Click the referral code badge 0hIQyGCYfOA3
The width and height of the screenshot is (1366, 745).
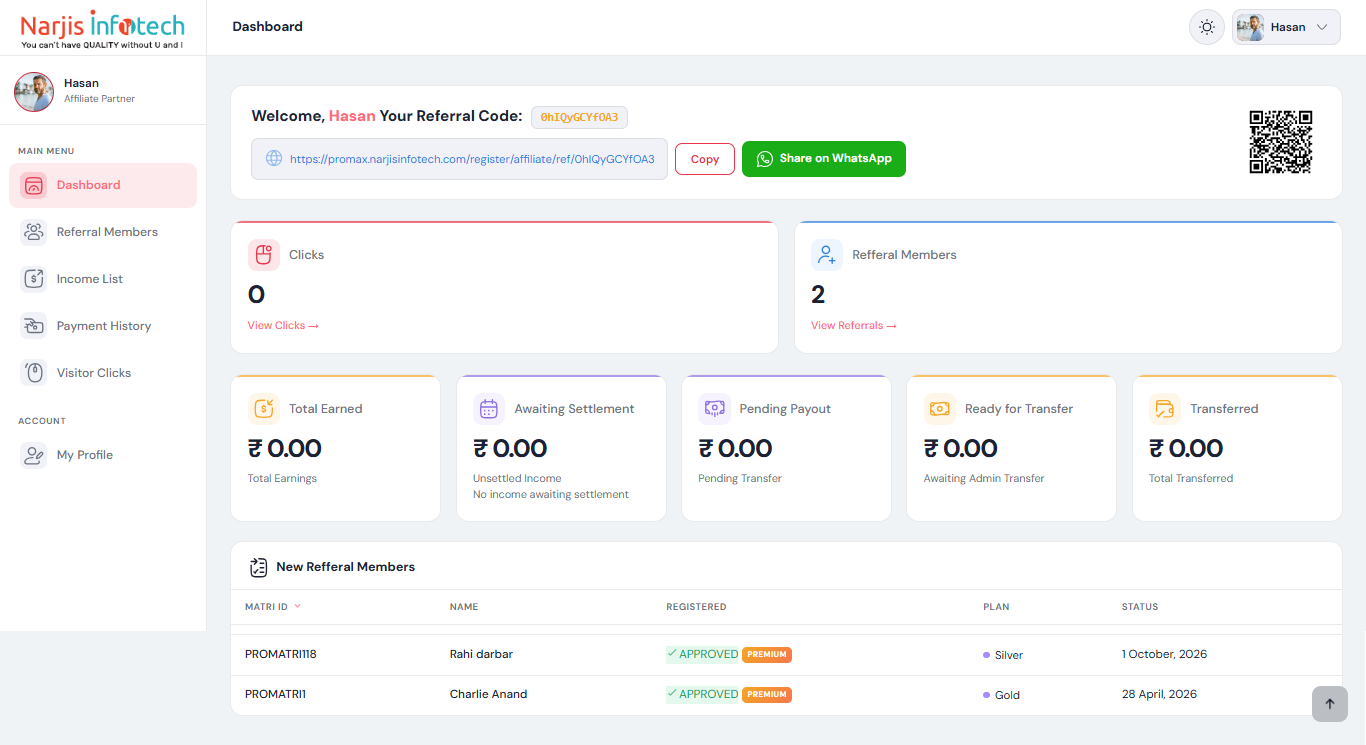(x=579, y=117)
